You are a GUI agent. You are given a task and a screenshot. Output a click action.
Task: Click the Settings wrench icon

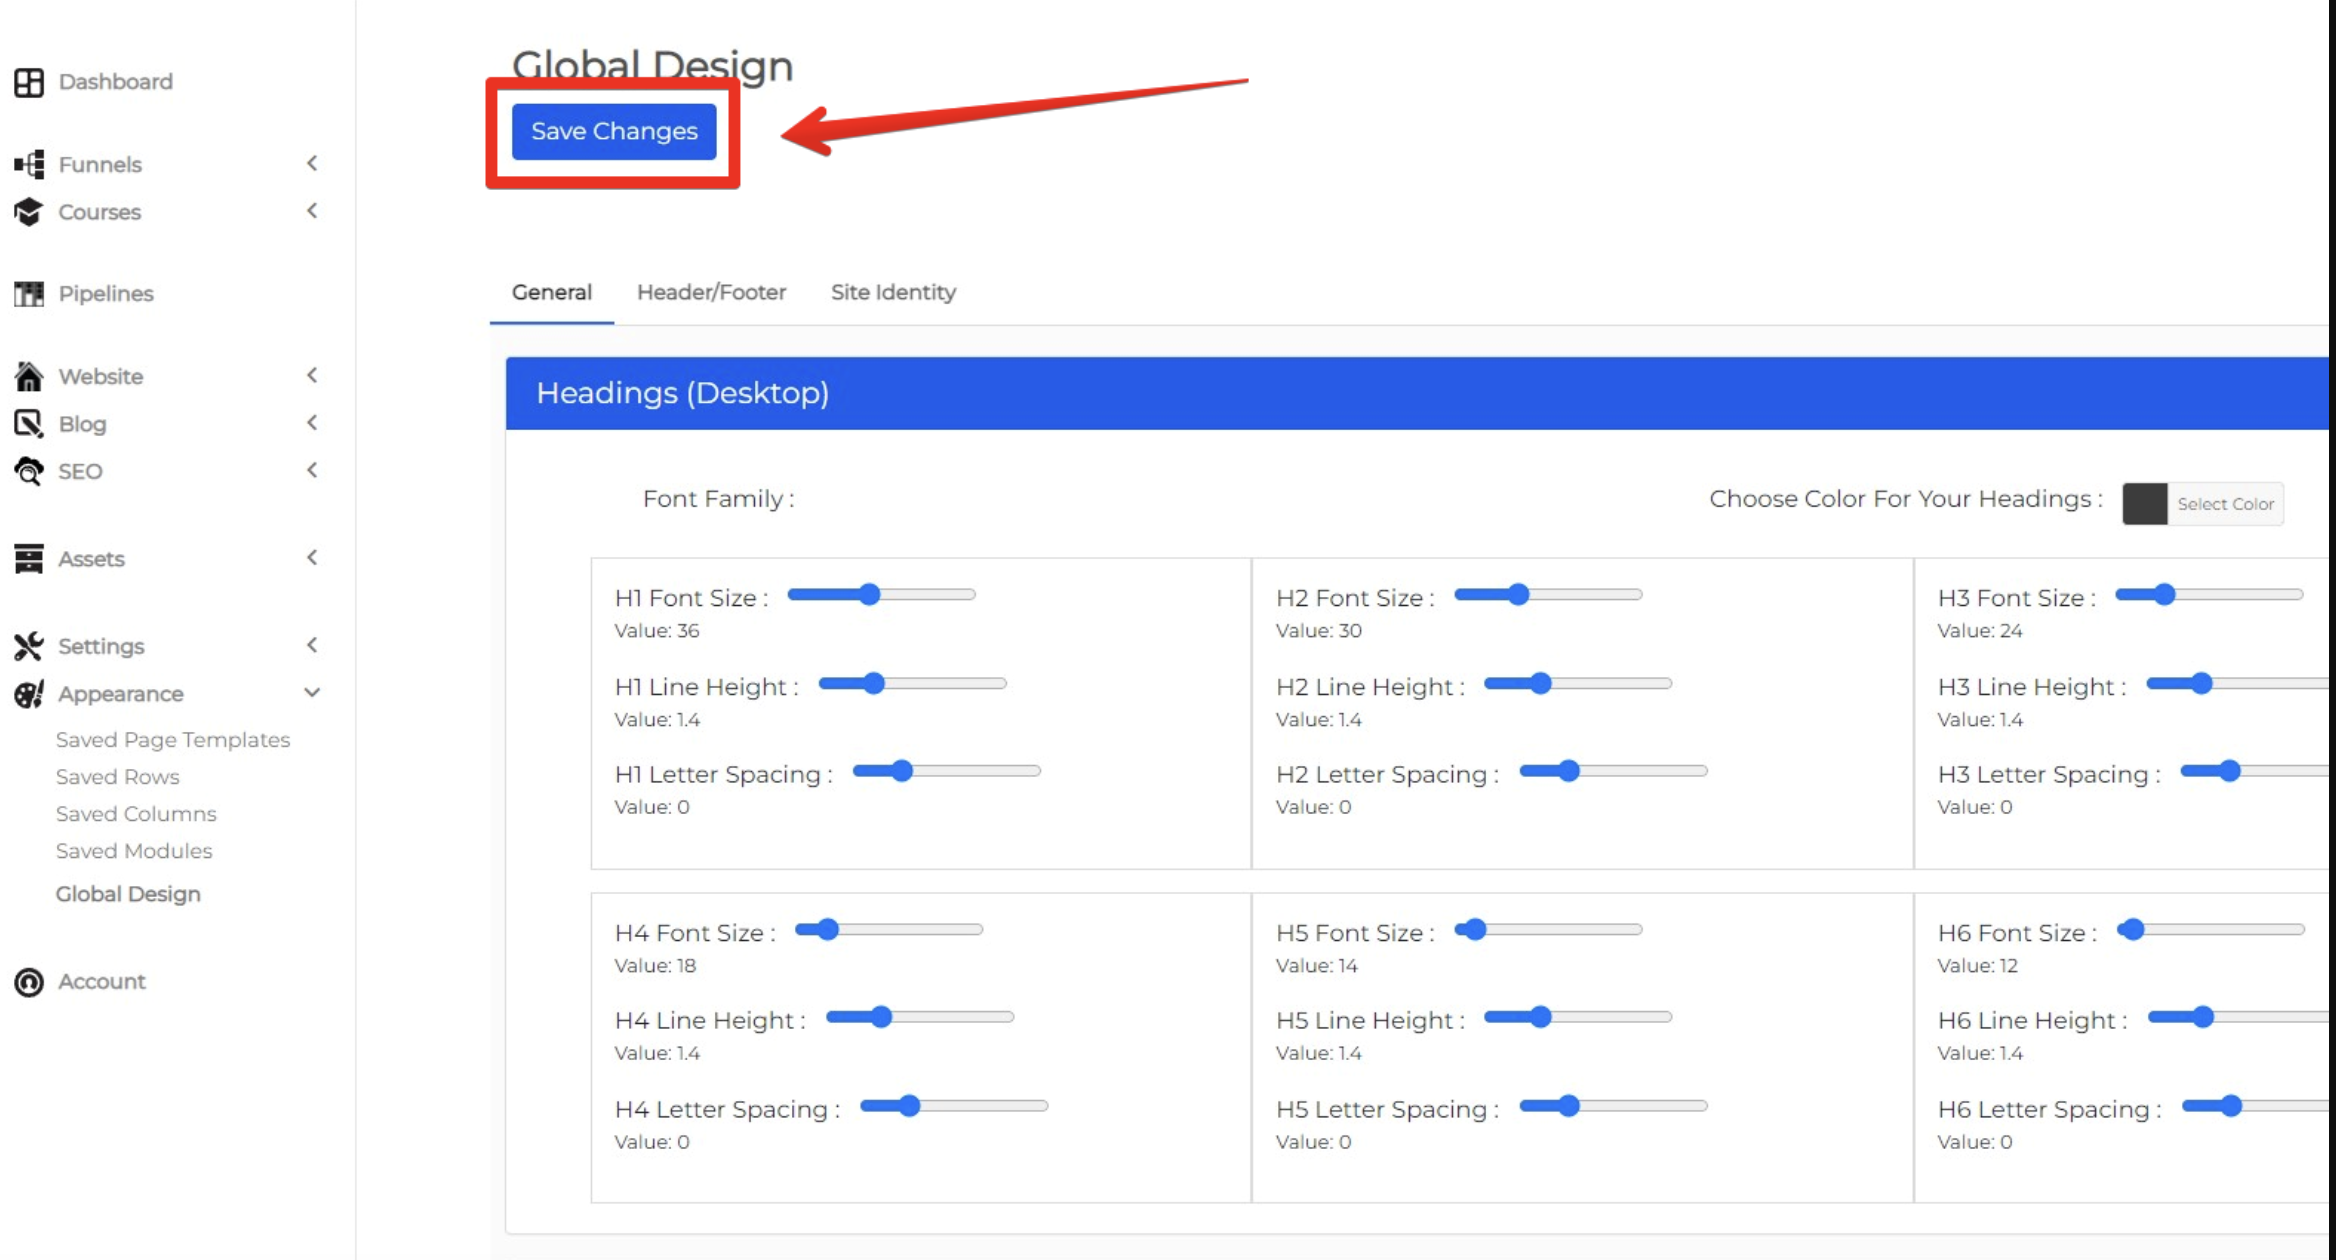point(29,646)
